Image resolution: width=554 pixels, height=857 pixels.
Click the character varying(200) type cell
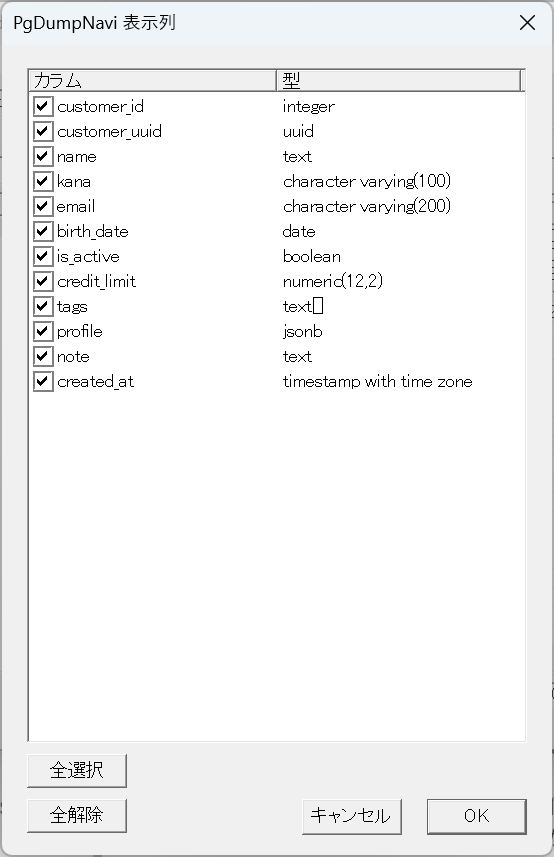click(x=367, y=207)
